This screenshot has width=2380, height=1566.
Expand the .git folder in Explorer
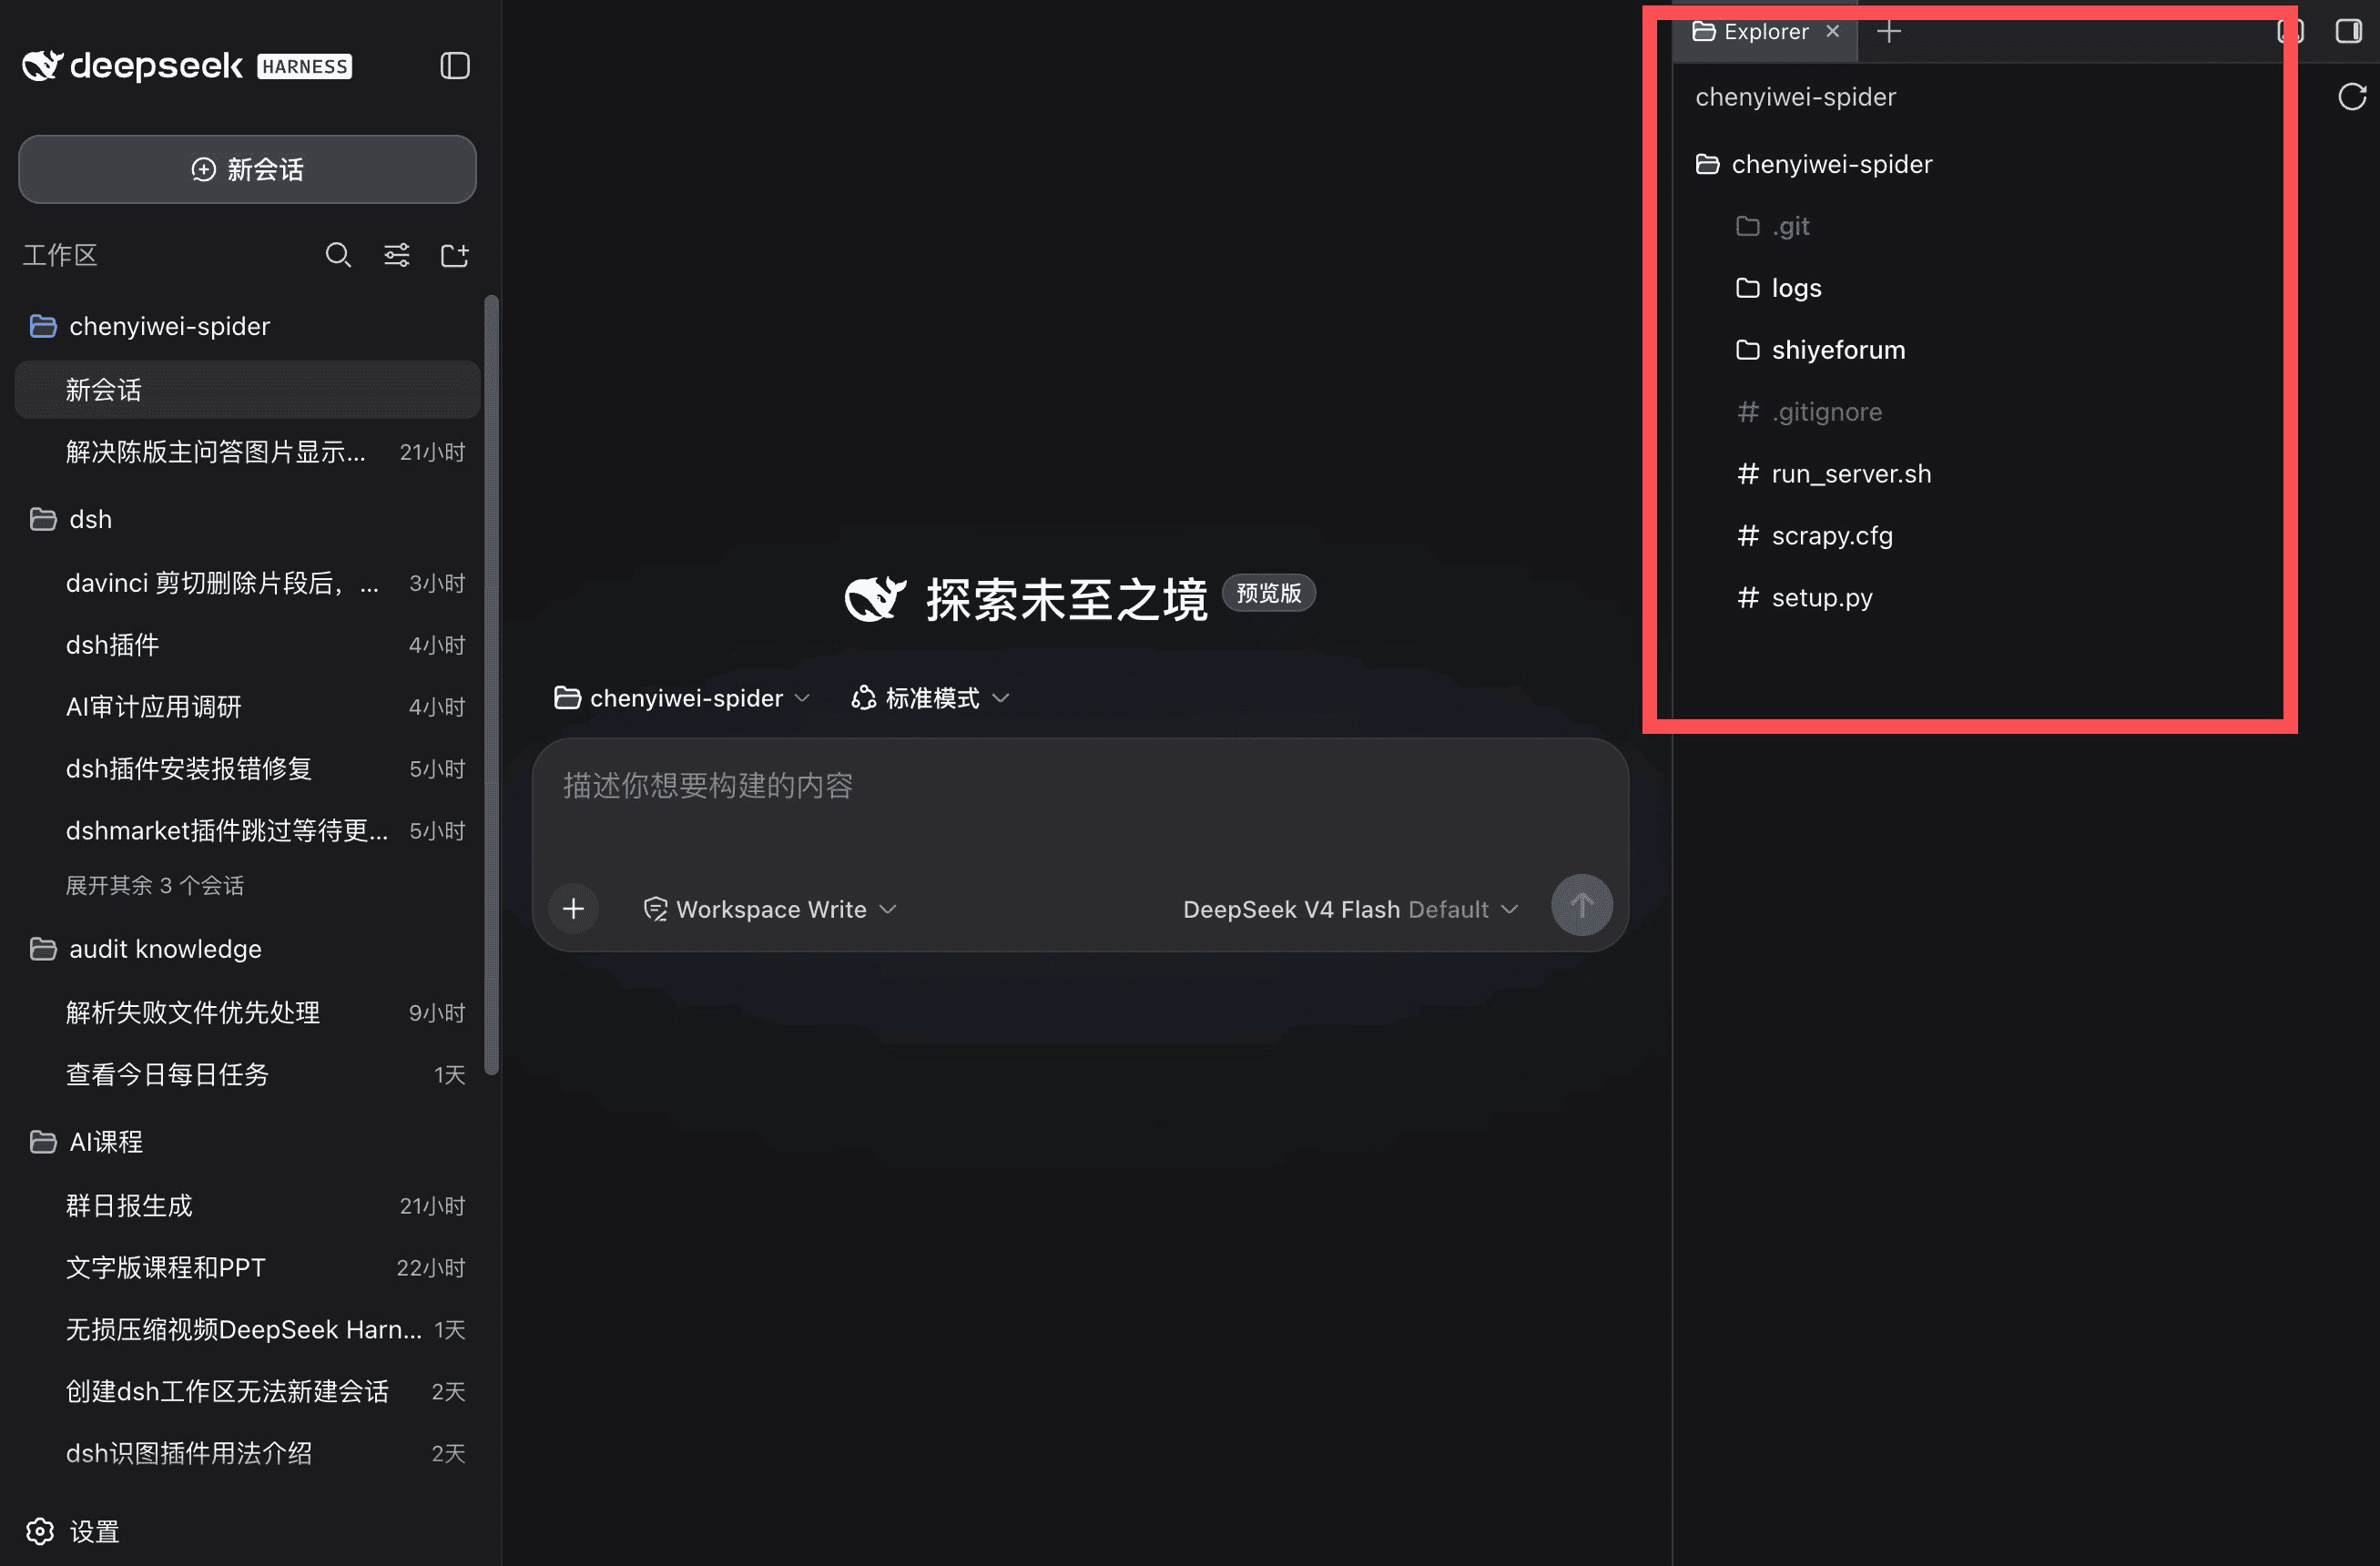click(1772, 226)
